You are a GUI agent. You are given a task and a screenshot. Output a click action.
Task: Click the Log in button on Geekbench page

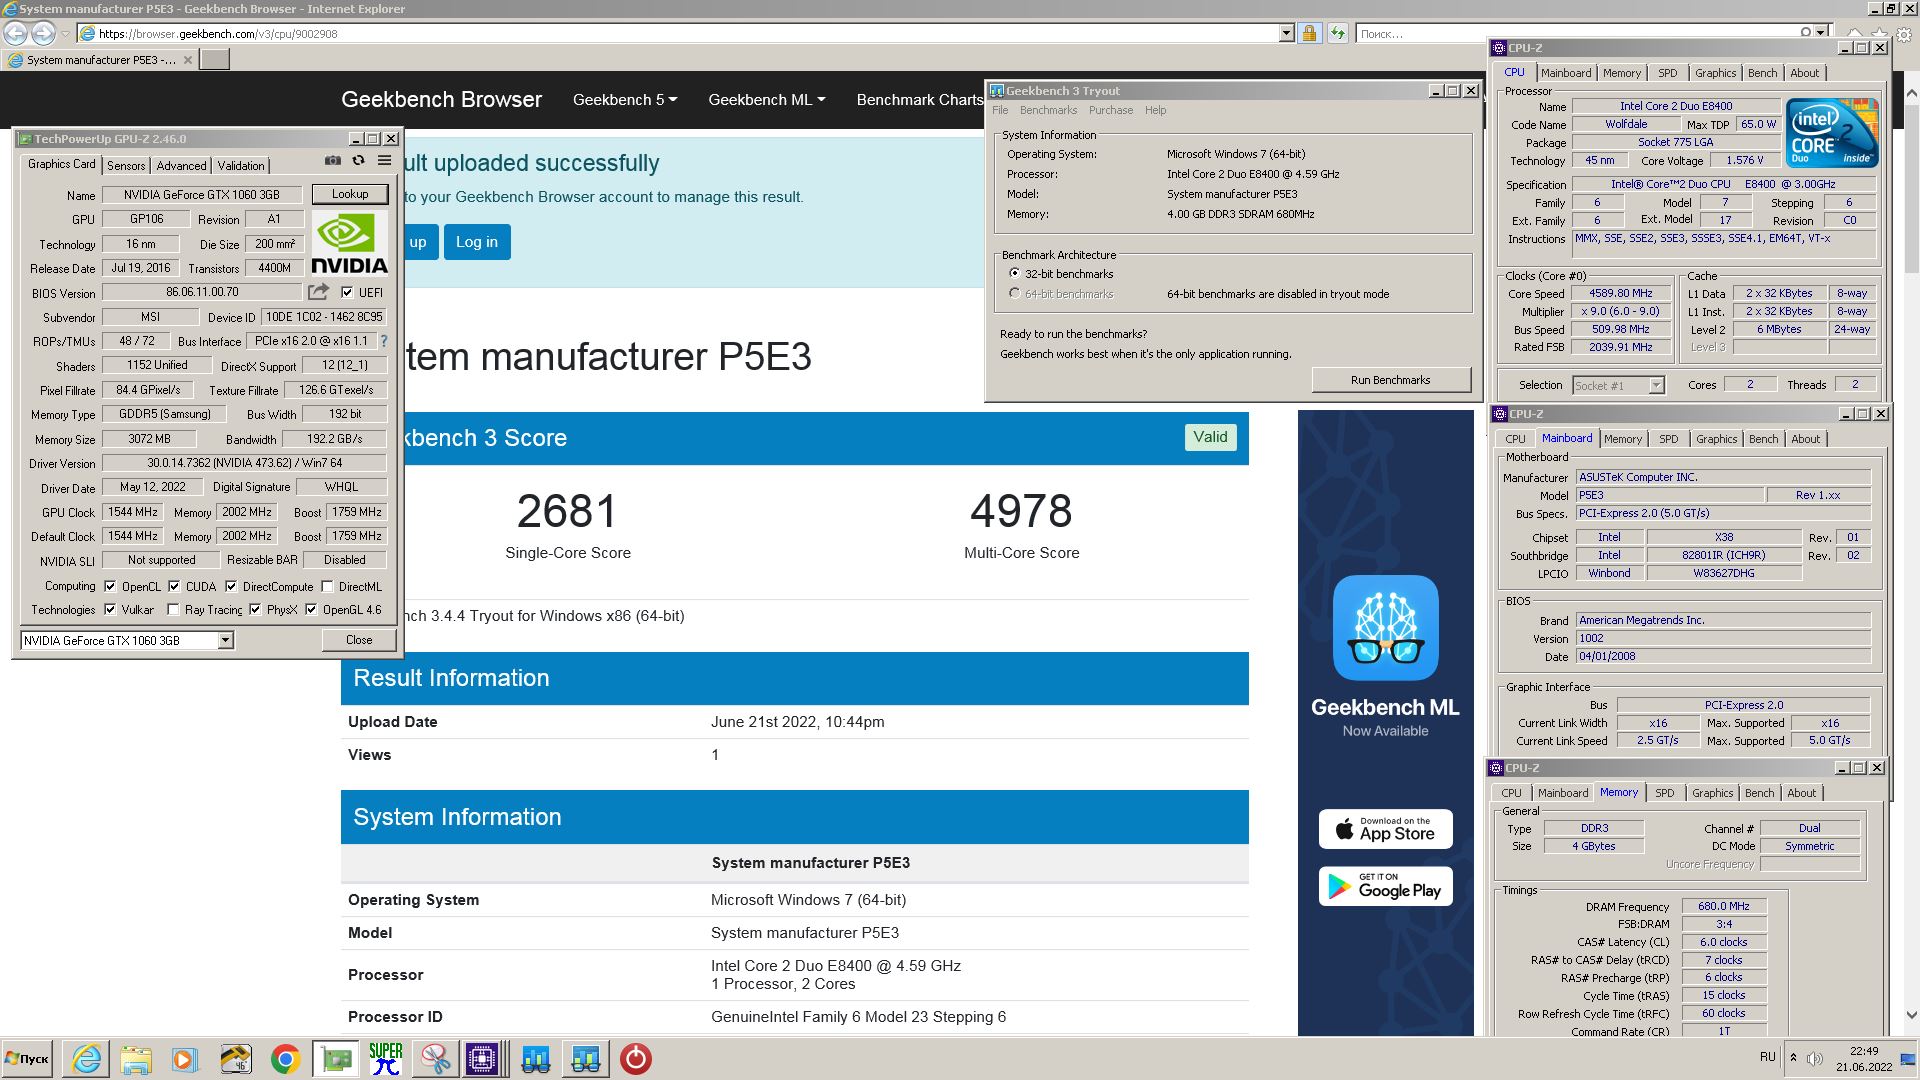click(477, 242)
